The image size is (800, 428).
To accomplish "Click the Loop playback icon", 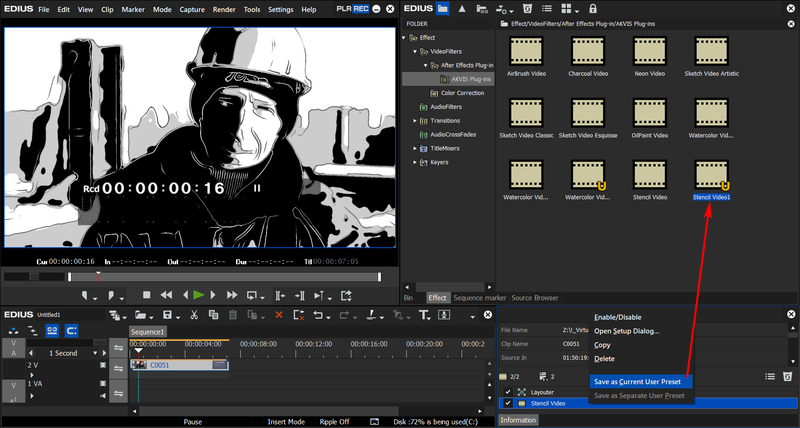I will pyautogui.click(x=252, y=295).
